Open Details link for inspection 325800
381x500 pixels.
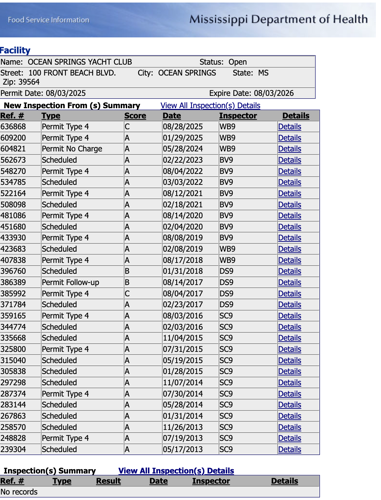(289, 349)
